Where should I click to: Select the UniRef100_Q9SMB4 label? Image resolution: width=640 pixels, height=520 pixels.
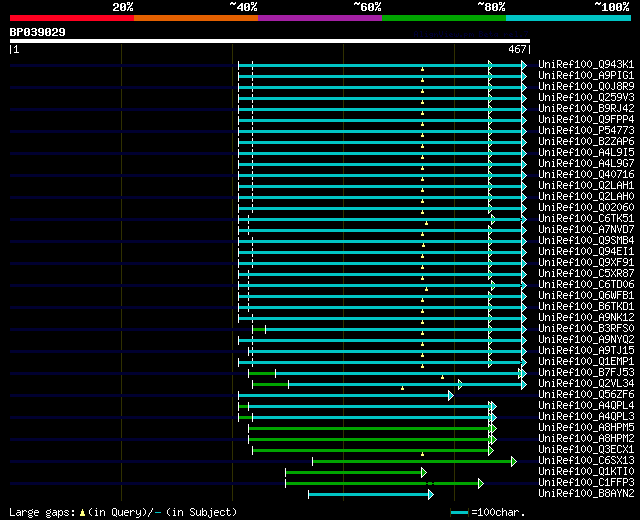[x=586, y=241]
